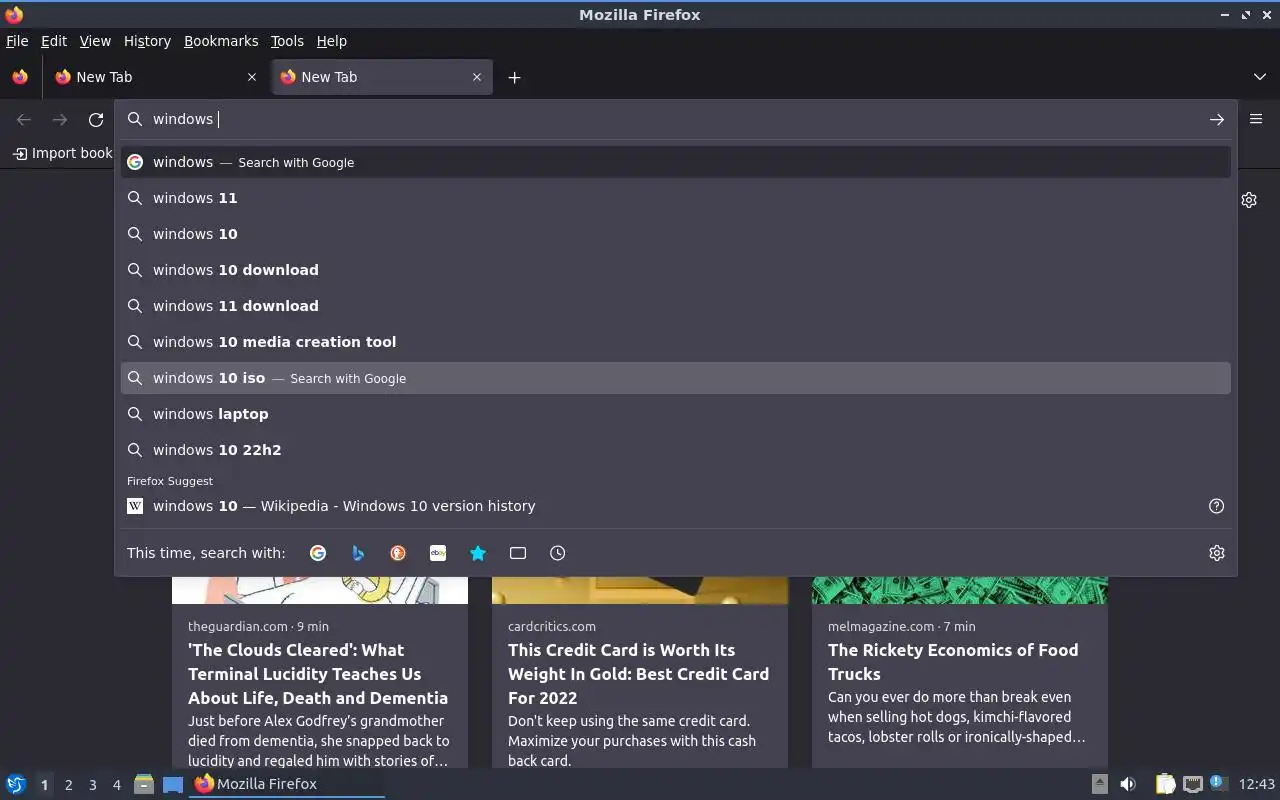Viewport: 1280px width, 800px height.
Task: Select the second New Tab
Action: (381, 77)
